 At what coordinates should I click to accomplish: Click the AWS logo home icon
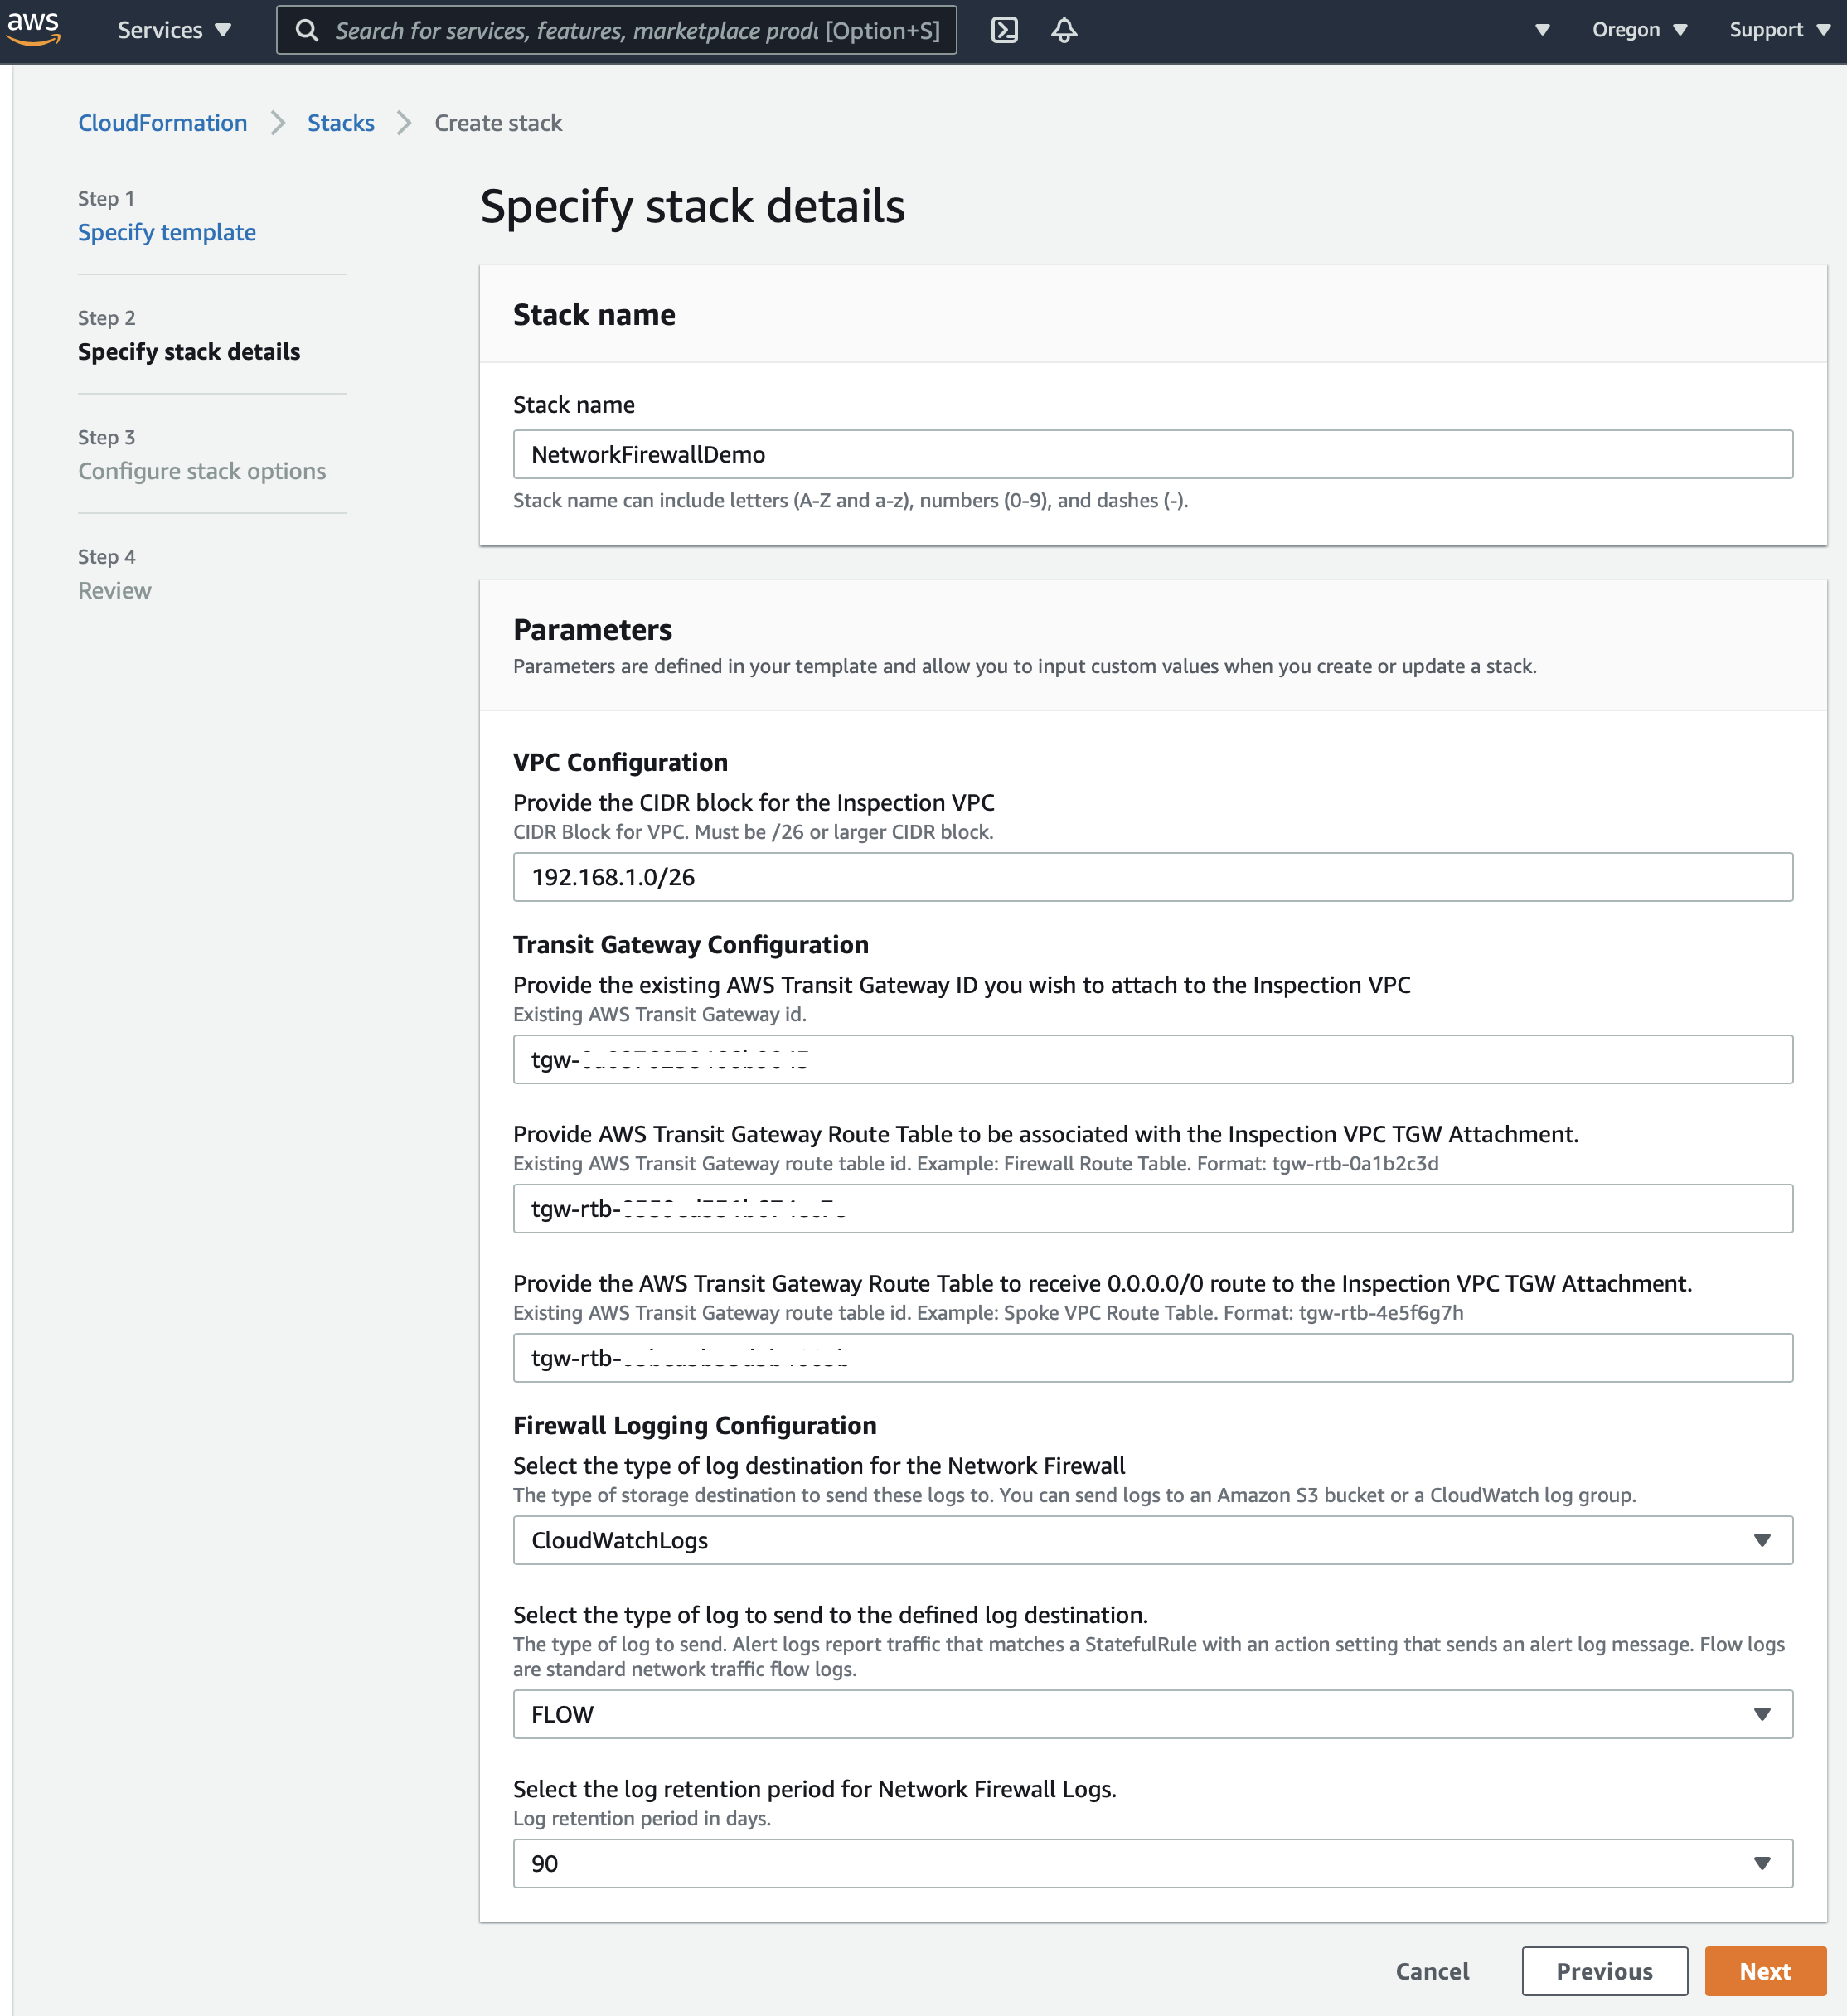click(x=33, y=28)
